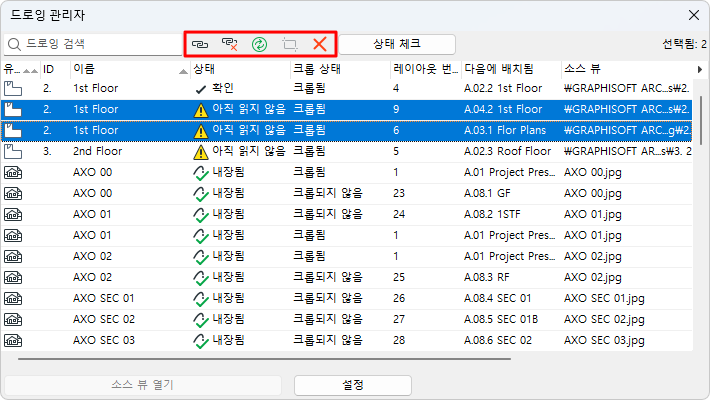Click the horizontal scrollbar at the bottom
Image resolution: width=710 pixels, height=400 pixels.
click(264, 359)
